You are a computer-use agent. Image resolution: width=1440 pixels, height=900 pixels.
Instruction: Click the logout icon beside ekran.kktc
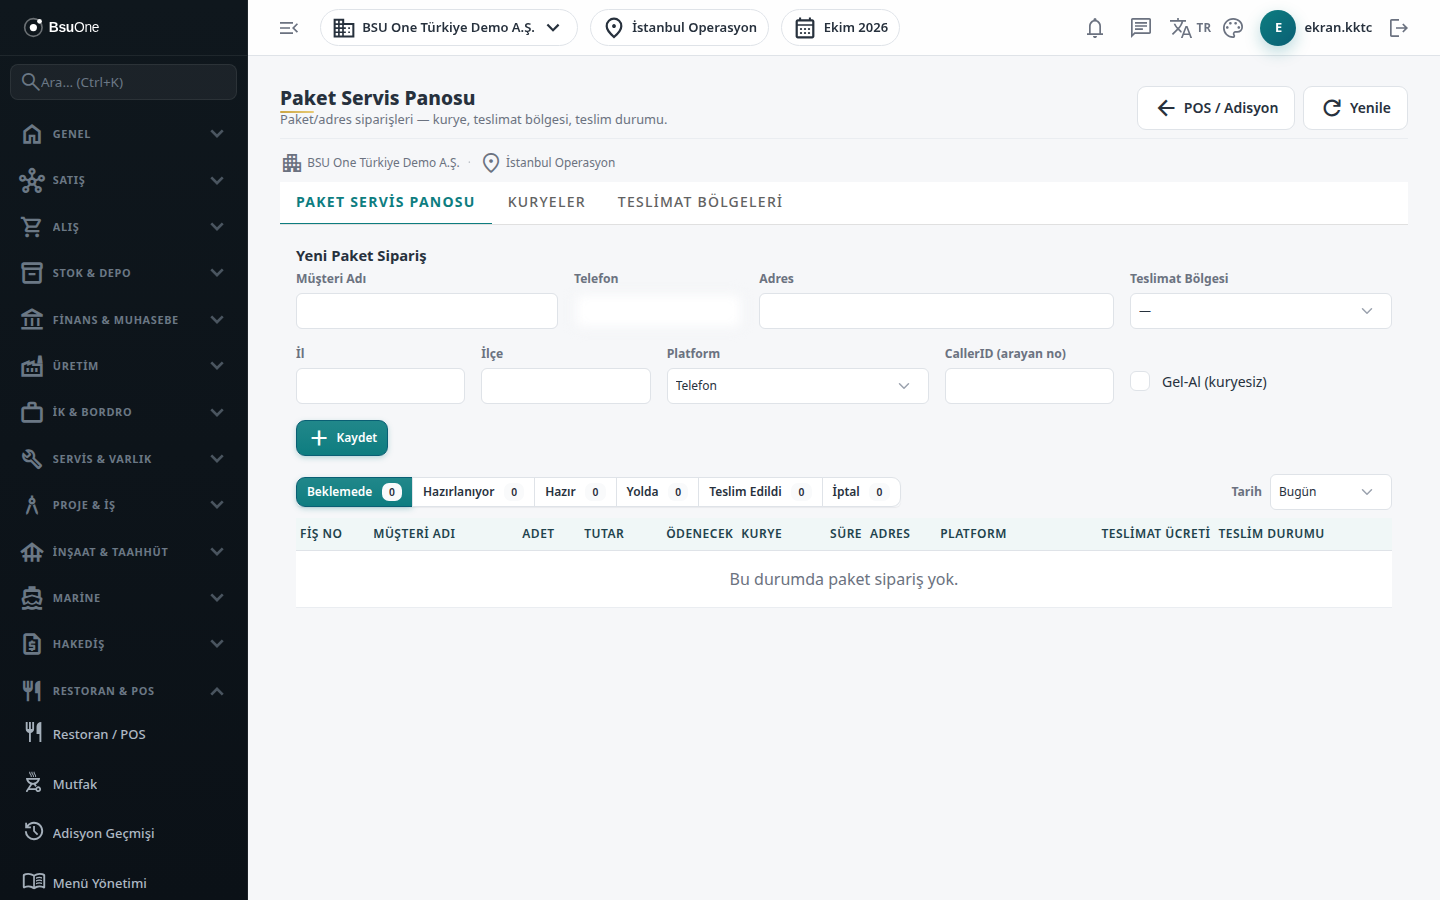[1399, 28]
